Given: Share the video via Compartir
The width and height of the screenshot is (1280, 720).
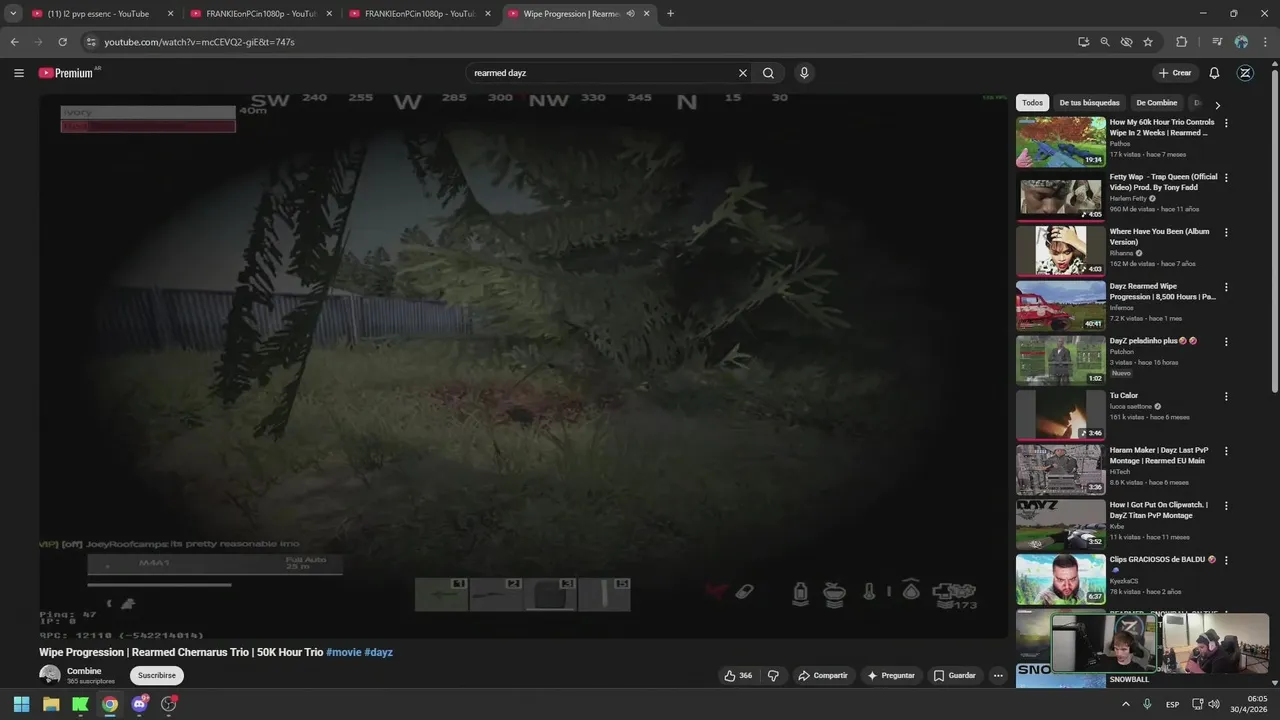Looking at the screenshot, I should click(x=823, y=676).
